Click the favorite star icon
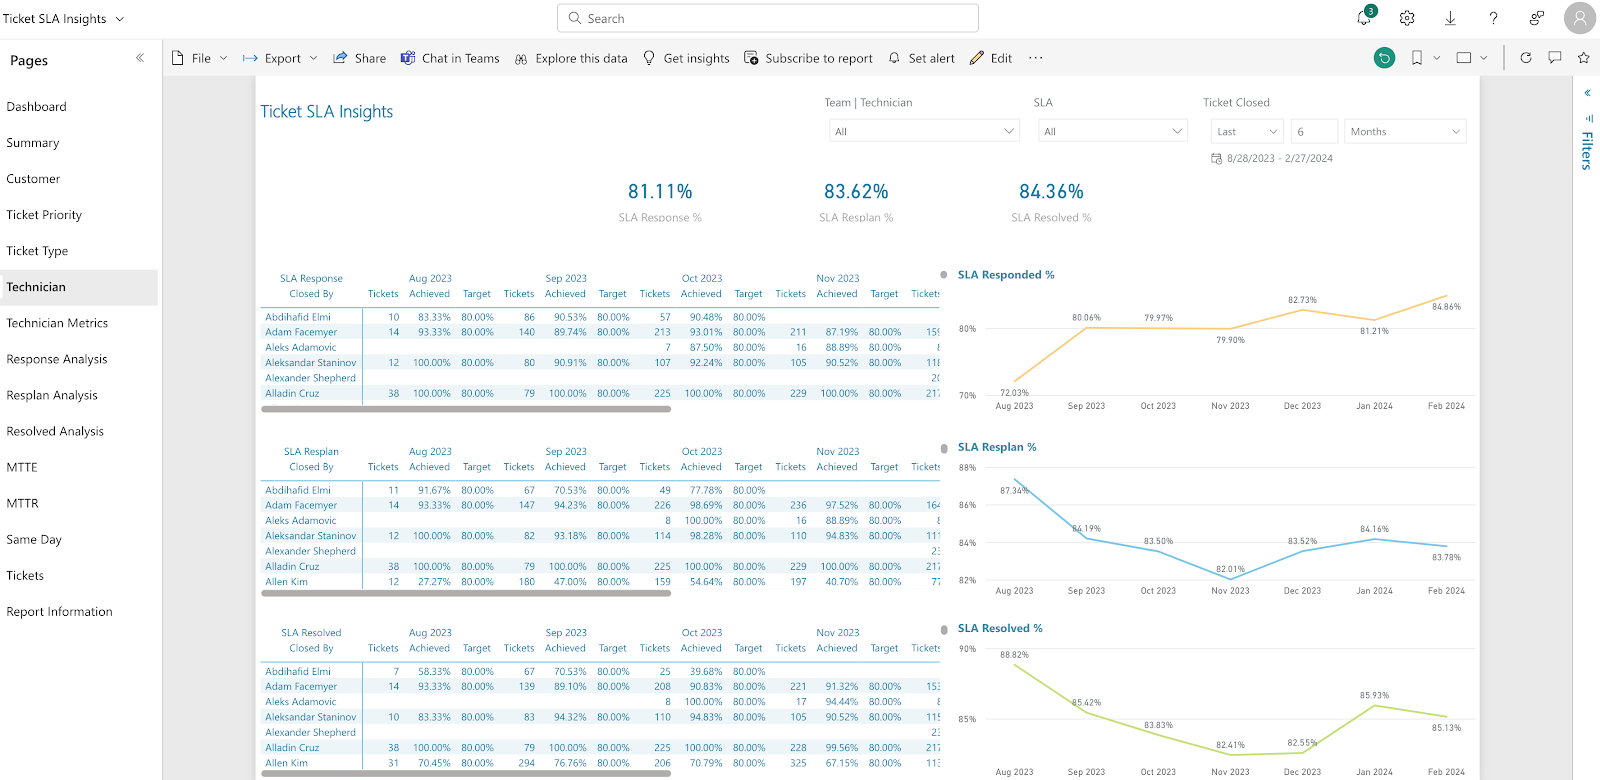 1584,58
